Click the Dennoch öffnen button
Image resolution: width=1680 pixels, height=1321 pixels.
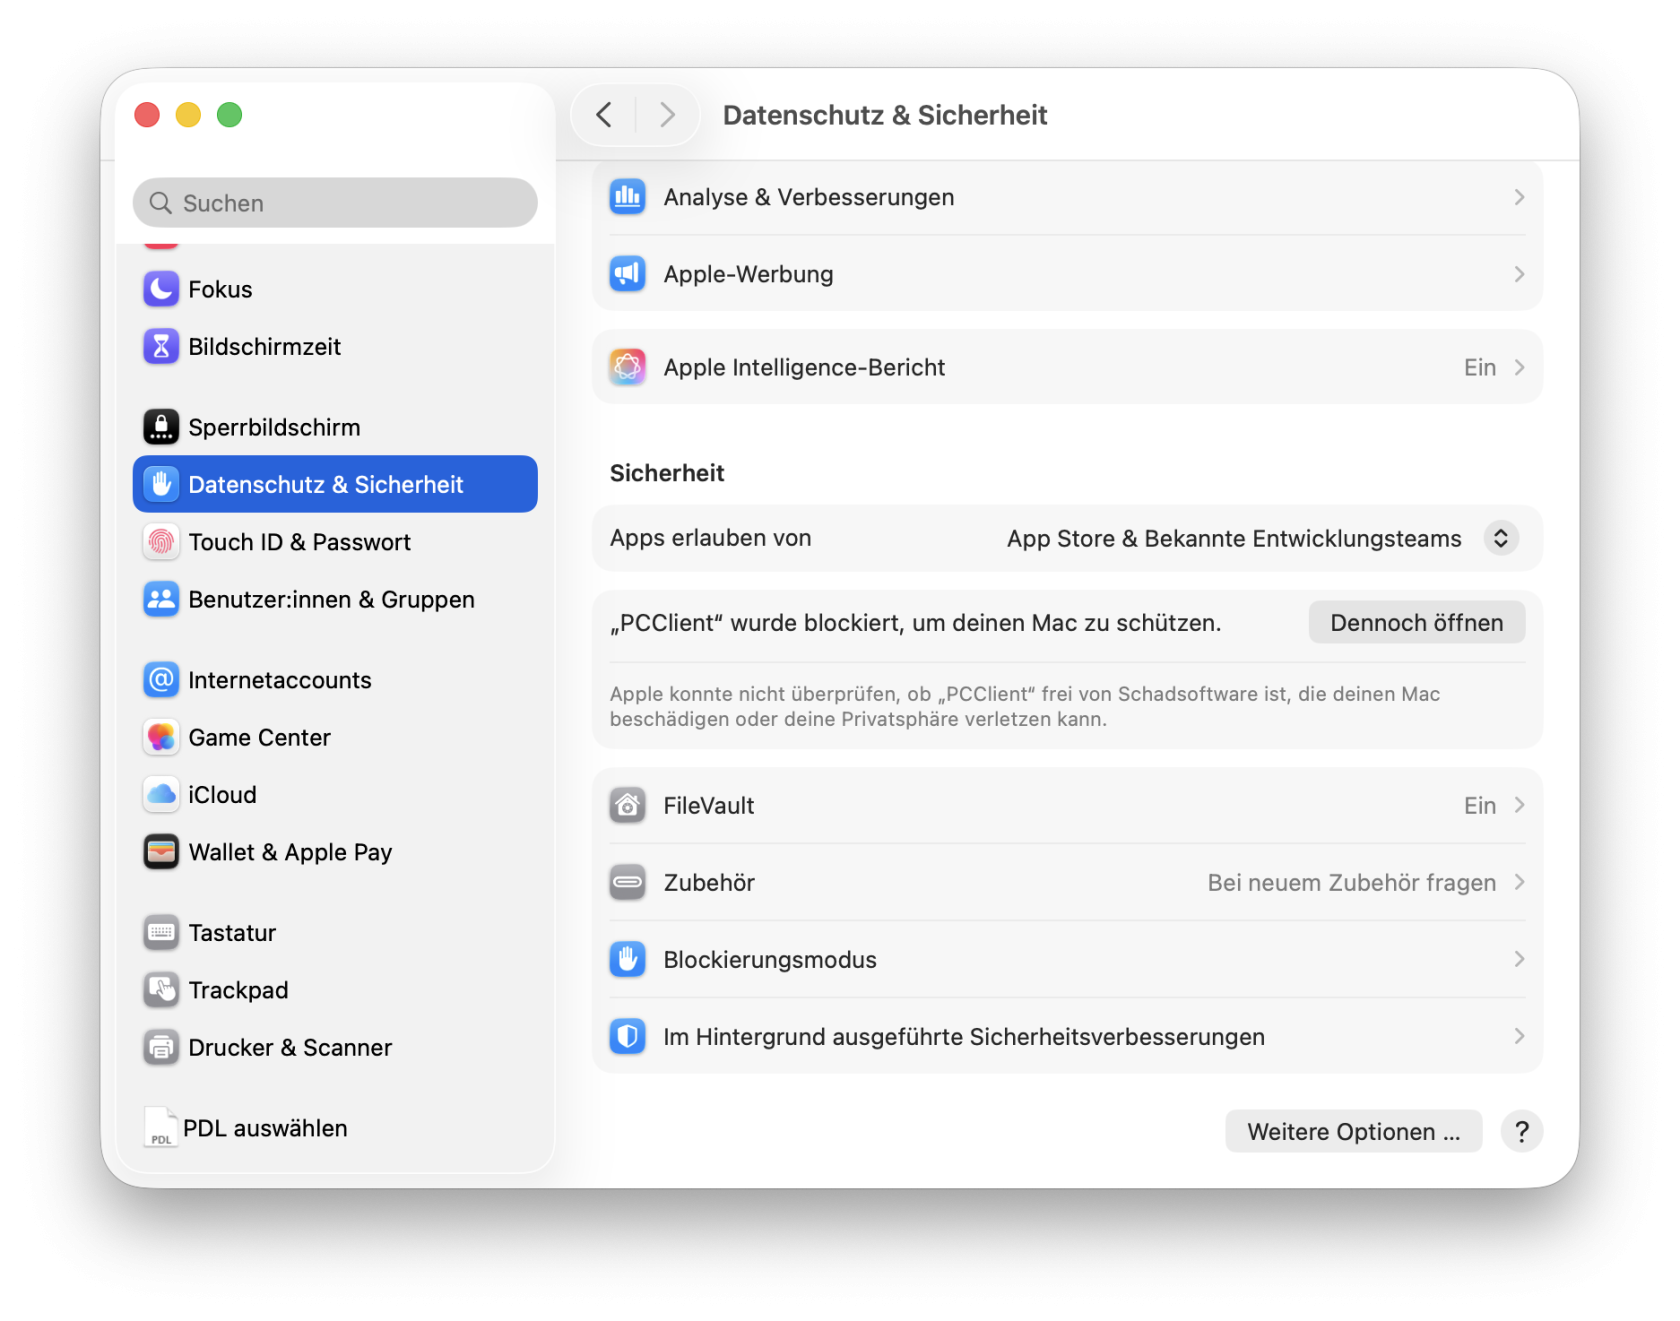click(1416, 623)
